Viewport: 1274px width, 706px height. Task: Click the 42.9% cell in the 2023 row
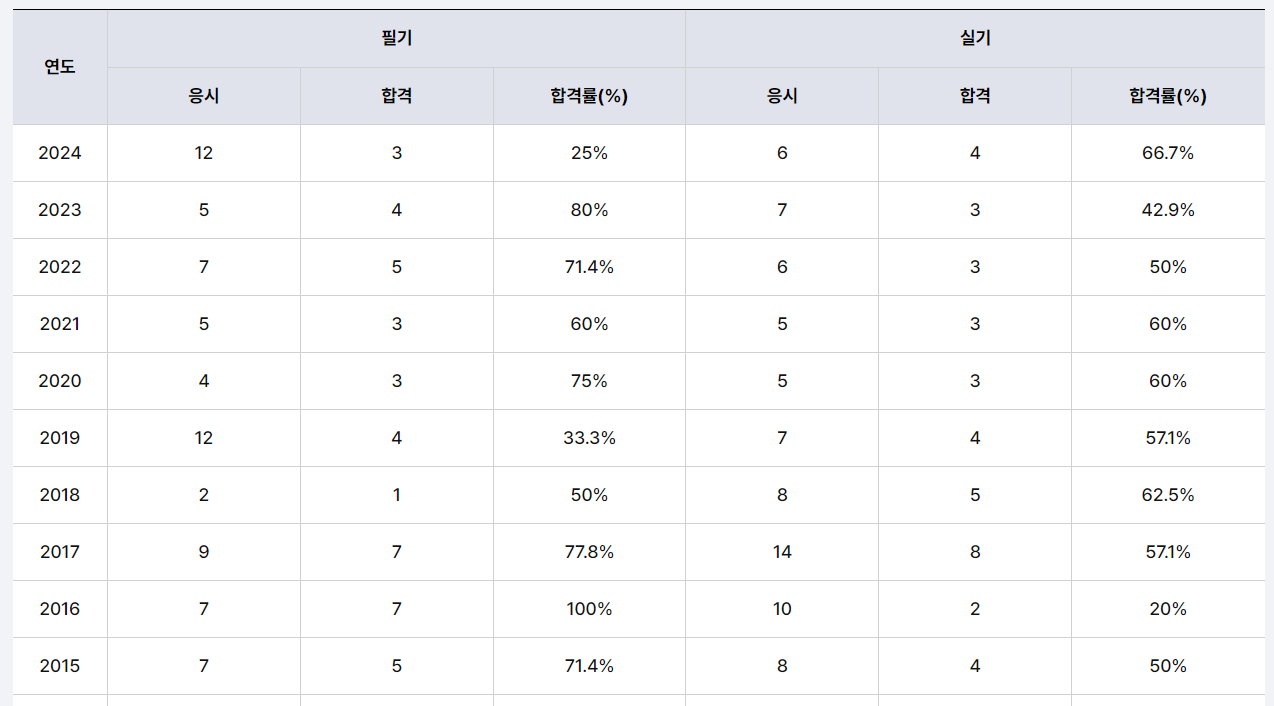pos(1167,210)
